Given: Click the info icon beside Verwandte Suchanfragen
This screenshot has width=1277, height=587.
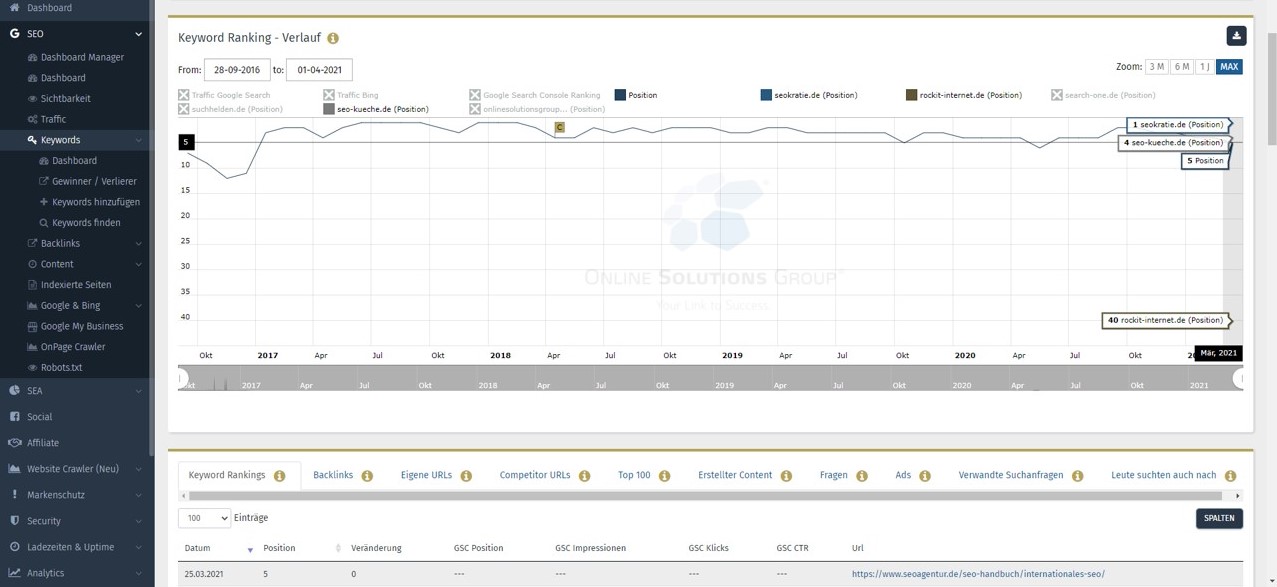Looking at the screenshot, I should (1077, 476).
